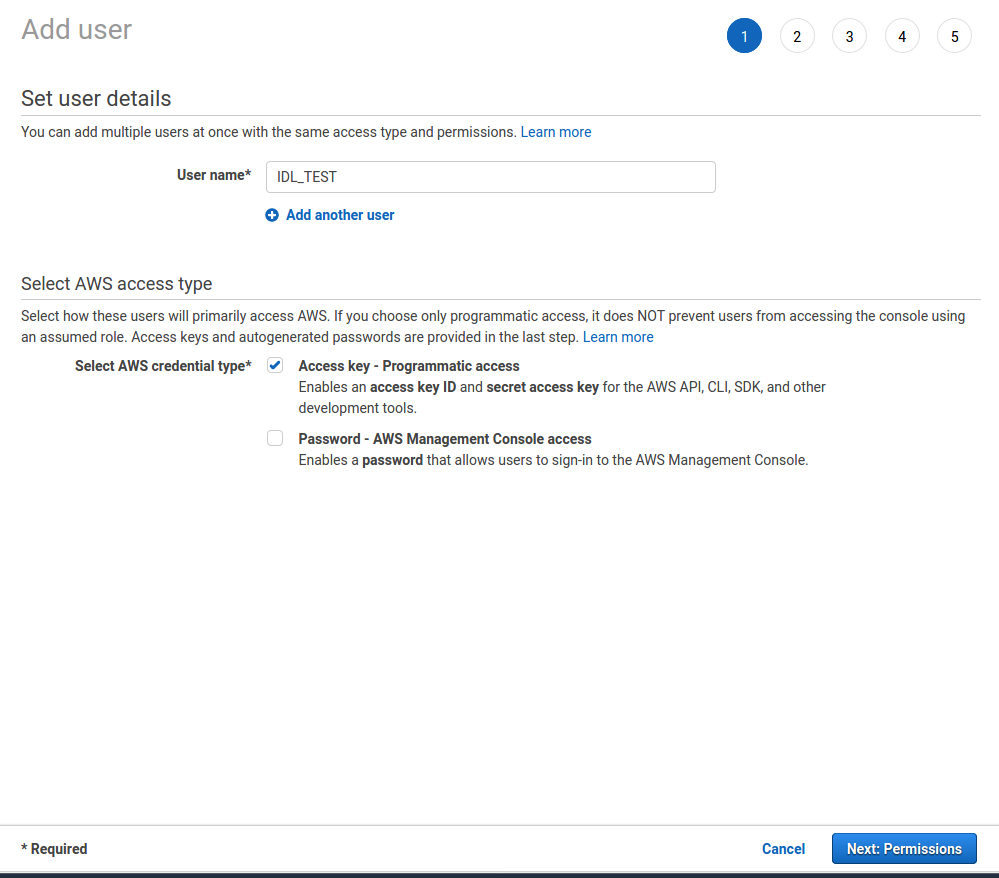
Task: Open the Learn more link about multiple users
Action: pyautogui.click(x=556, y=132)
